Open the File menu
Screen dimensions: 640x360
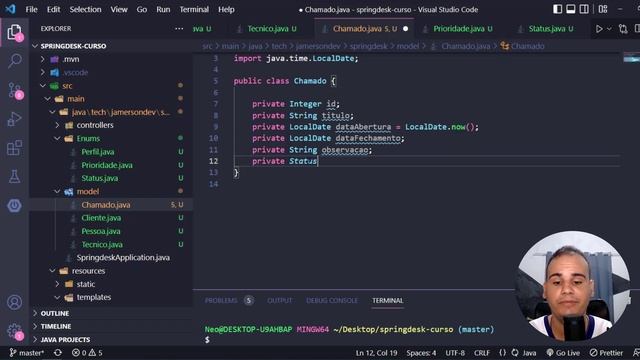pyautogui.click(x=31, y=9)
